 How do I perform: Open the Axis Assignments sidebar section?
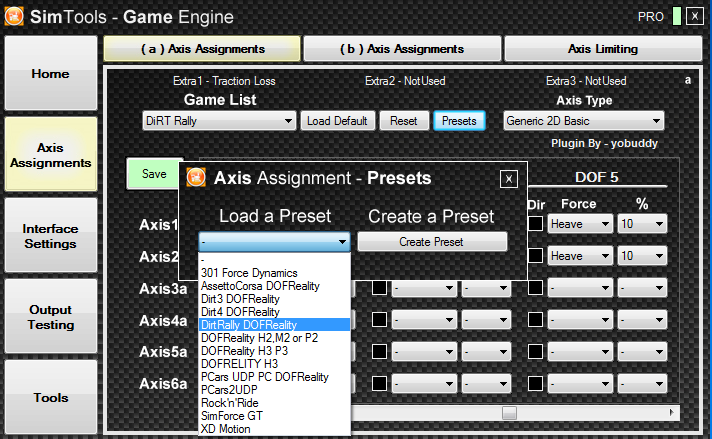pyautogui.click(x=51, y=154)
